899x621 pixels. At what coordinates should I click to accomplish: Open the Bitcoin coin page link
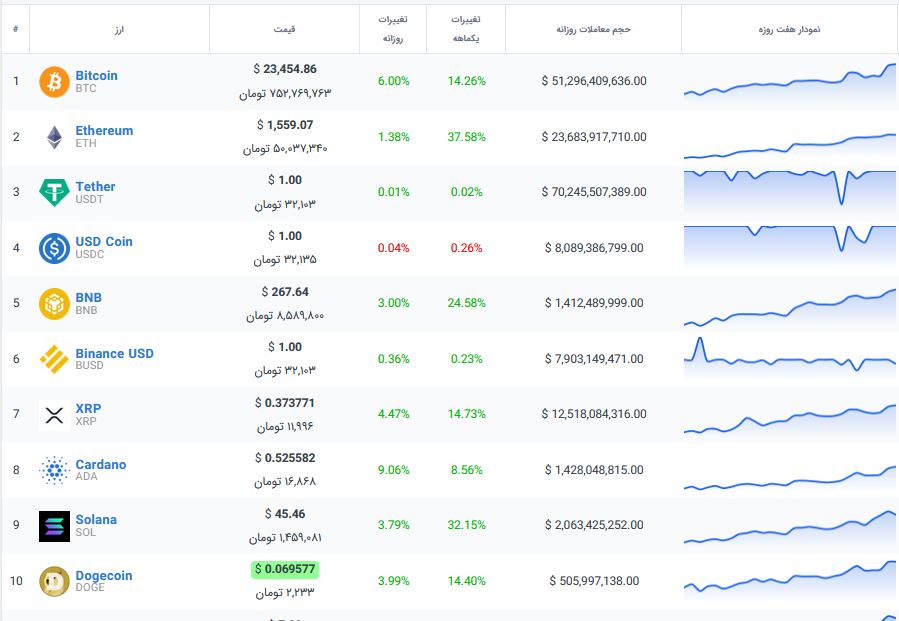point(96,76)
